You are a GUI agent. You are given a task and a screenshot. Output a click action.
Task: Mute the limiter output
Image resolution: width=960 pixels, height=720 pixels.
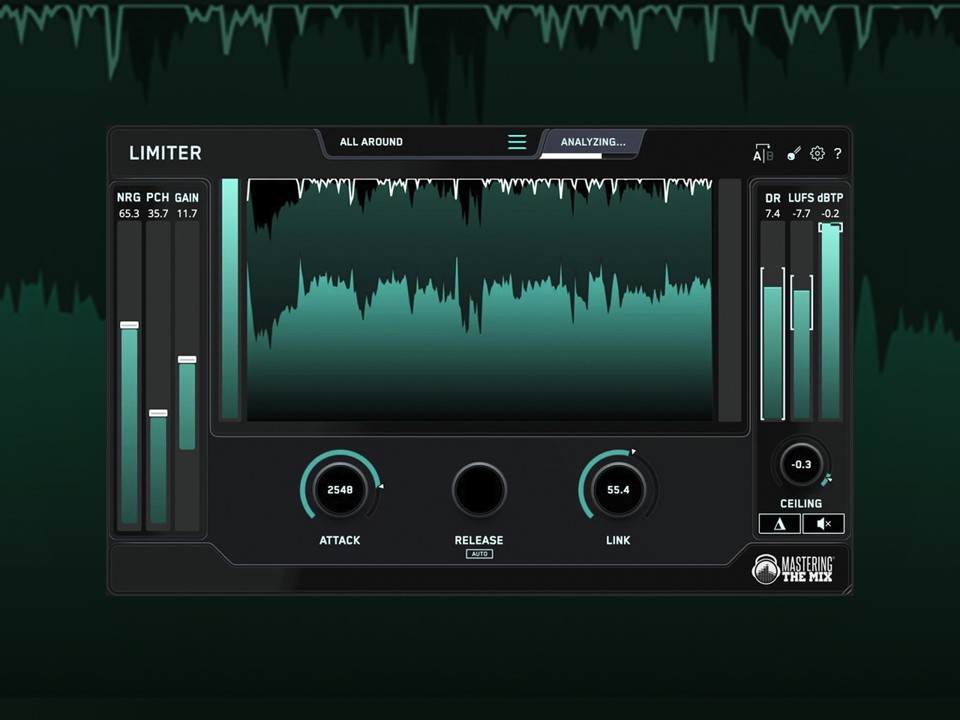tap(822, 523)
